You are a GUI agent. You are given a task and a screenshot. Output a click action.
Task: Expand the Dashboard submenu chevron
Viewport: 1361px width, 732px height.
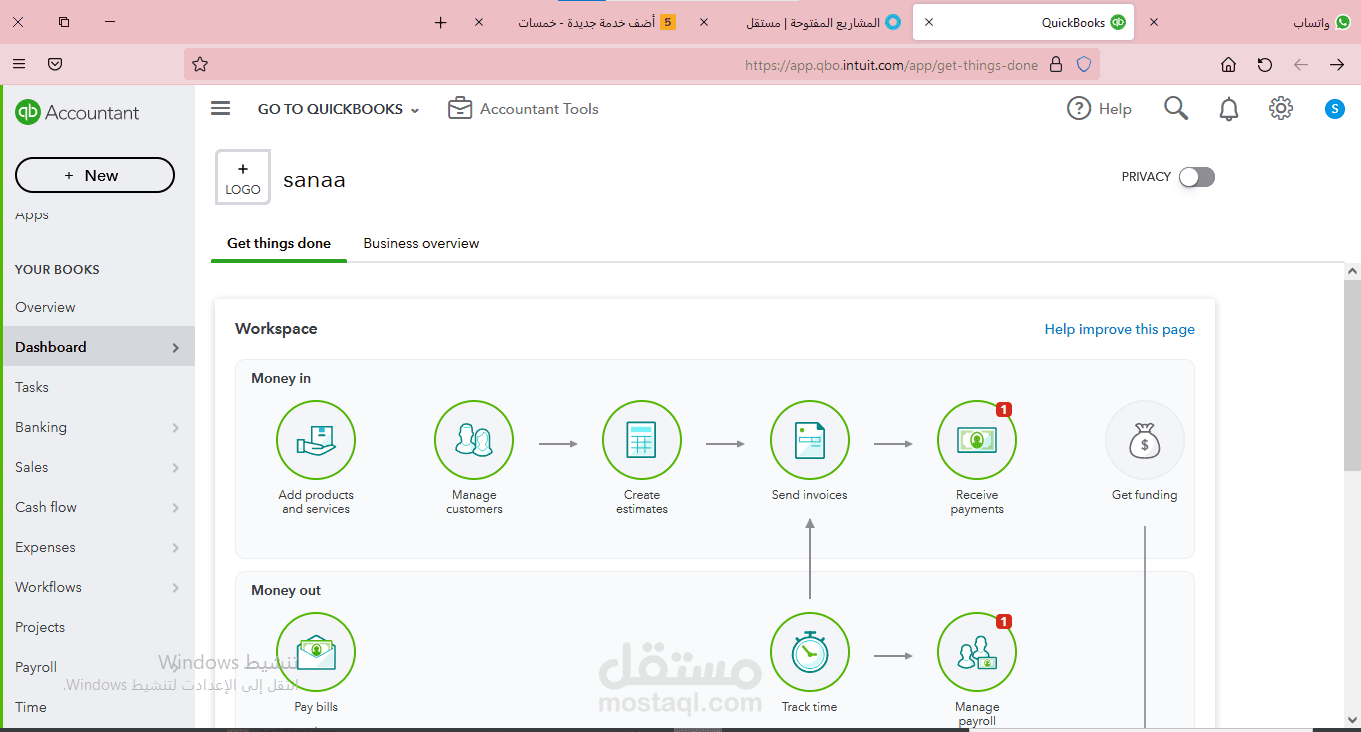click(x=176, y=348)
